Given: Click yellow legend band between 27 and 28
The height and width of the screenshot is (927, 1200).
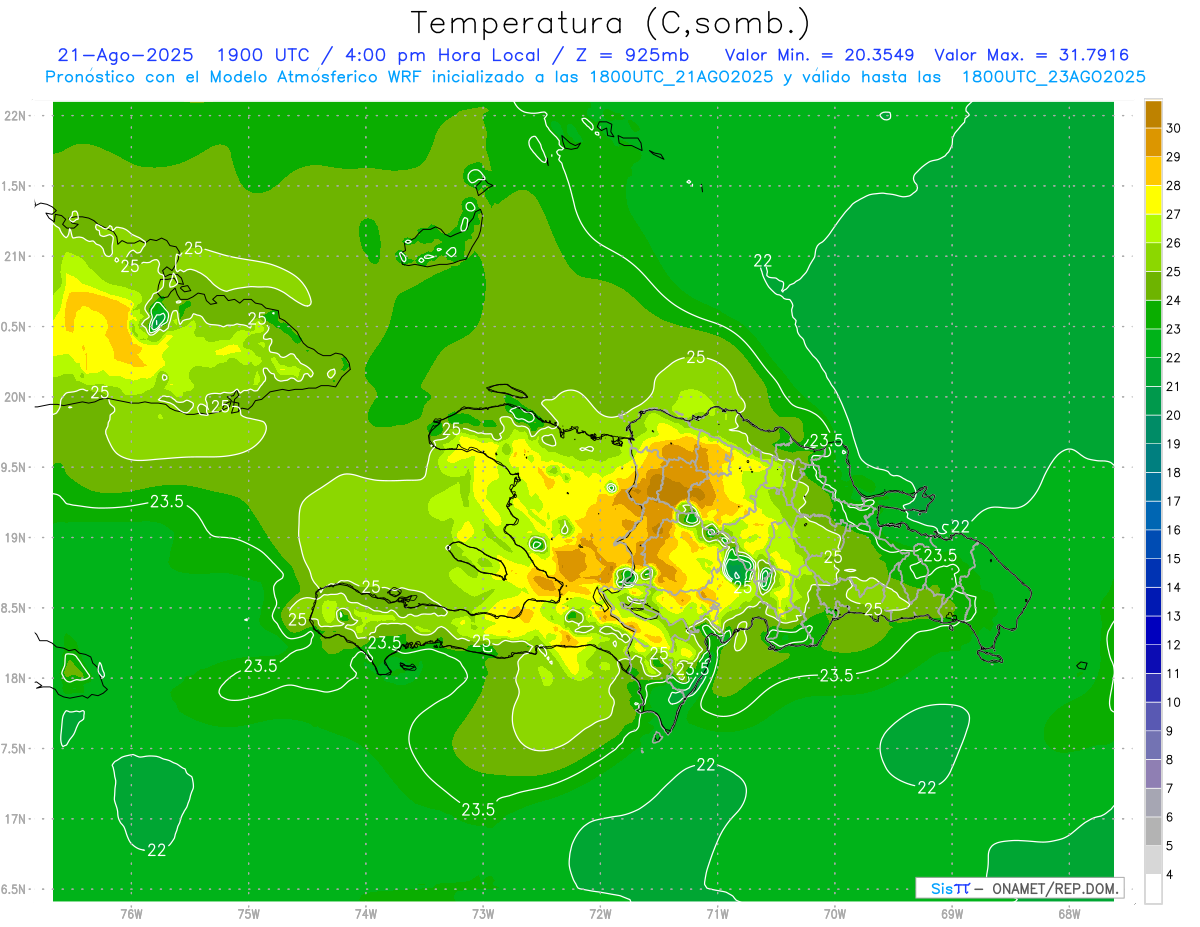Looking at the screenshot, I should tap(1153, 200).
